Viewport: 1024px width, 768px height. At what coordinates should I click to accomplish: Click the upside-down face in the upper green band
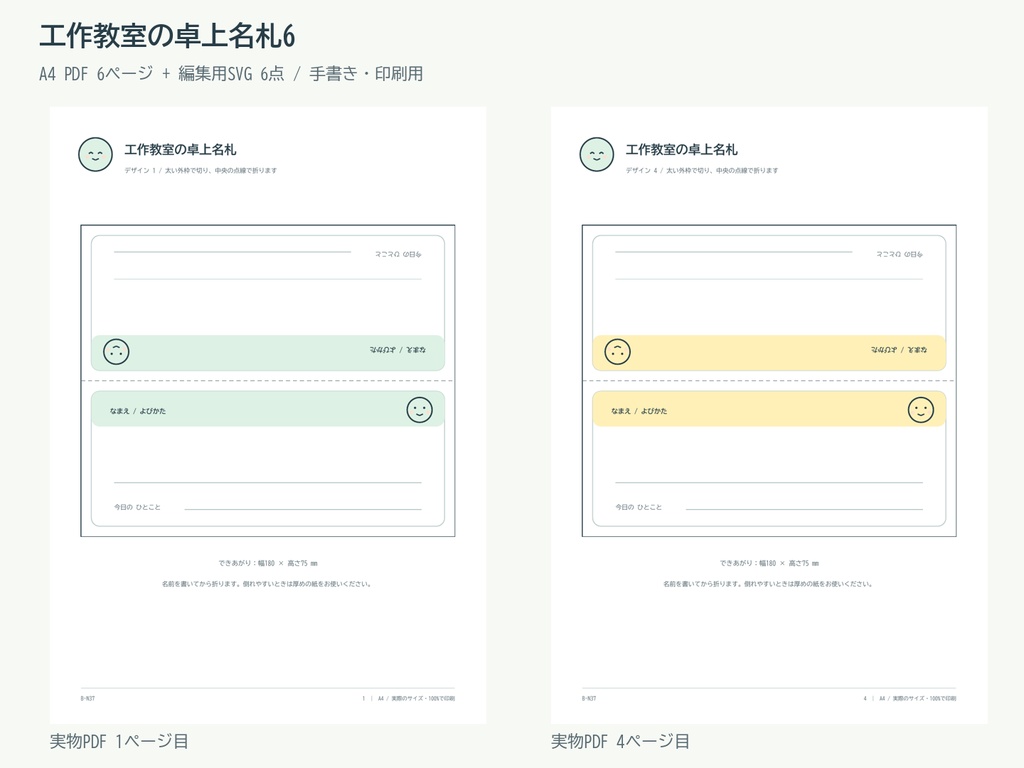tap(116, 351)
